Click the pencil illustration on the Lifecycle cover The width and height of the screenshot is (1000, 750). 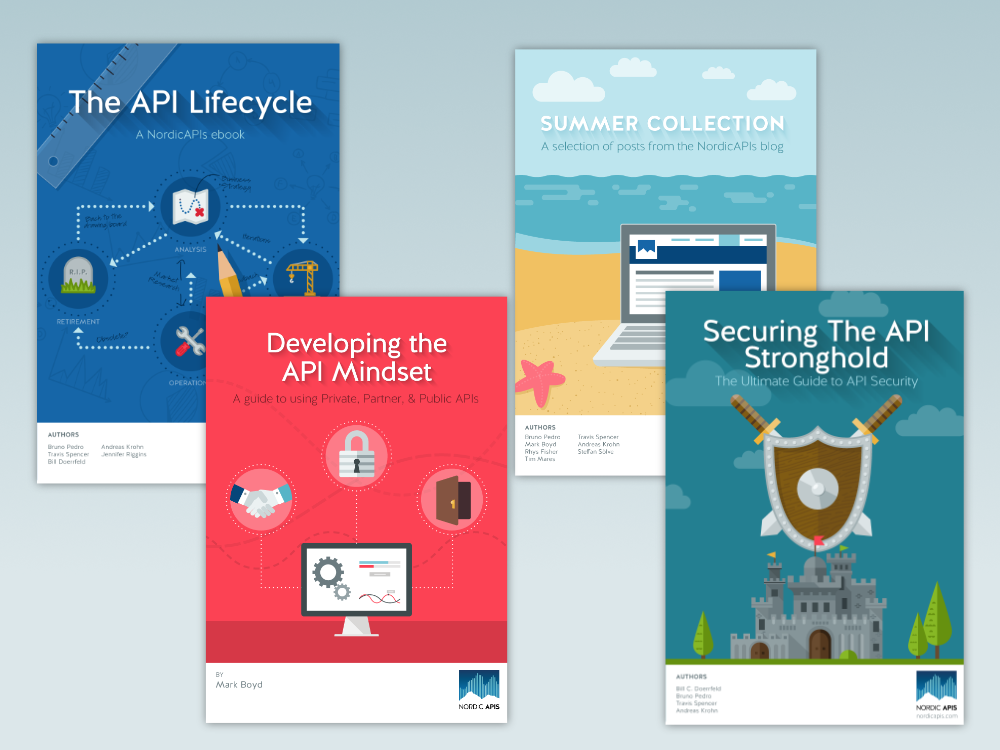[x=228, y=270]
